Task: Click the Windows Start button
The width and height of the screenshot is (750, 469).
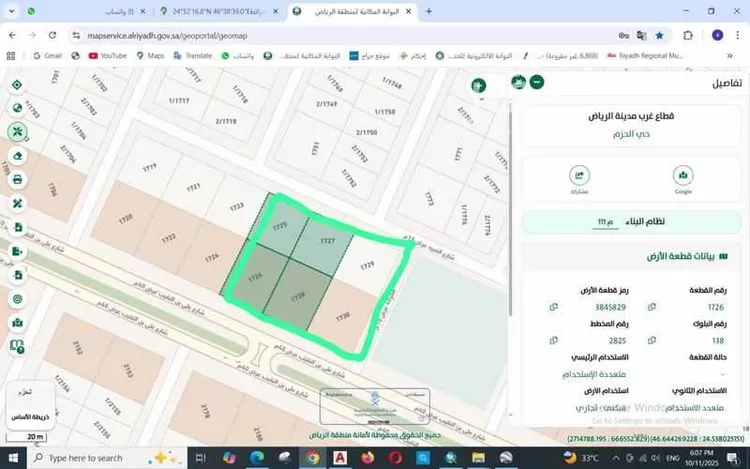Action: 13,458
